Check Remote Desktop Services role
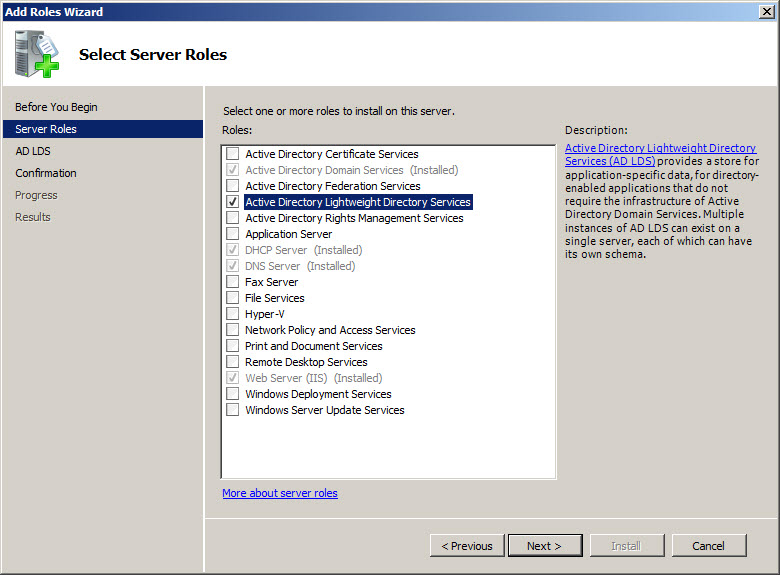The width and height of the screenshot is (780, 575). tap(232, 362)
